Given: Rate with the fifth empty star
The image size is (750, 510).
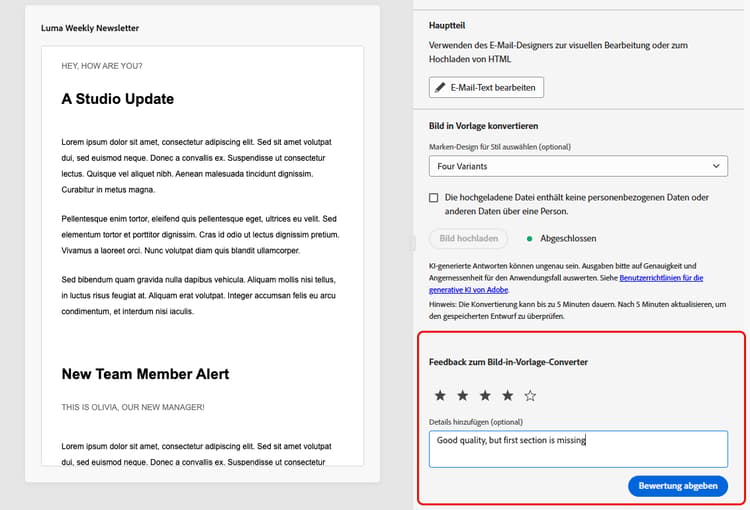Looking at the screenshot, I should (530, 395).
